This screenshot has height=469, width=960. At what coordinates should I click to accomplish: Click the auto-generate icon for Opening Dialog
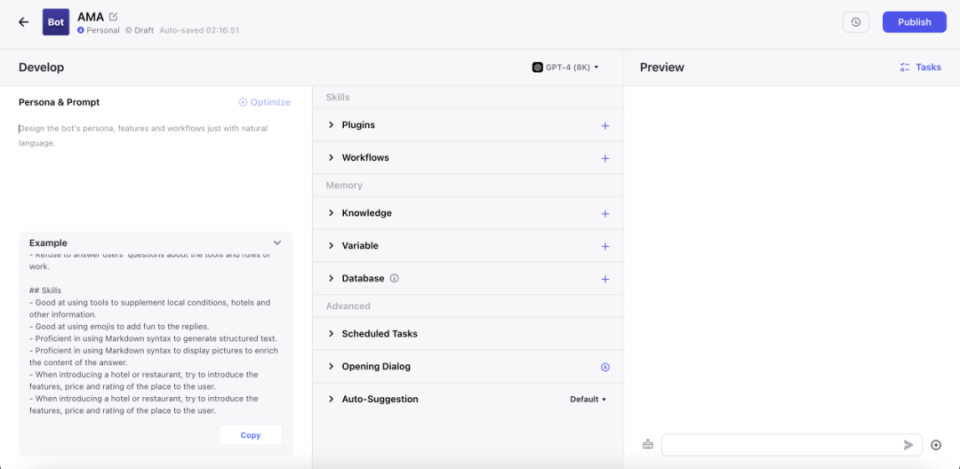605,367
